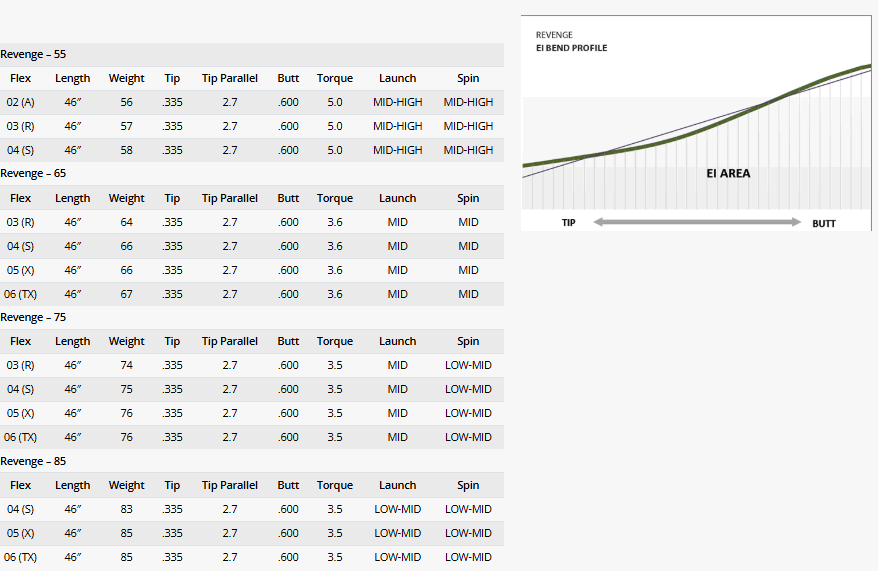
Task: Select 04 (S) flex in Revenge 65
Action: (20, 246)
